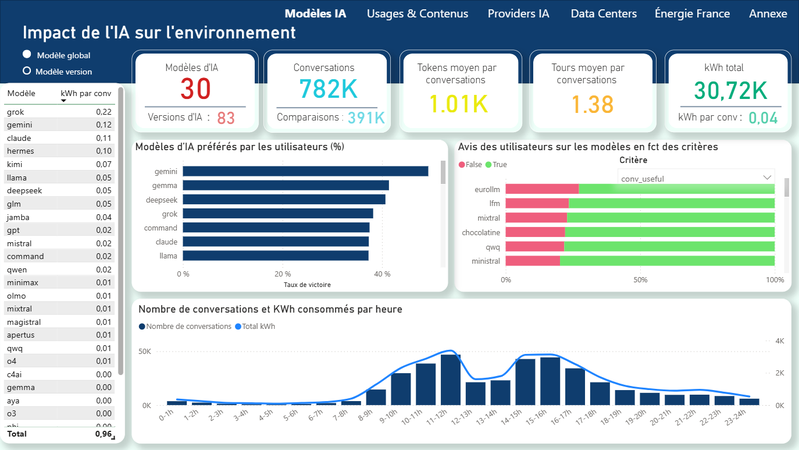Select the Modèle global radio option
Screen dimensions: 799x450
click(28, 55)
